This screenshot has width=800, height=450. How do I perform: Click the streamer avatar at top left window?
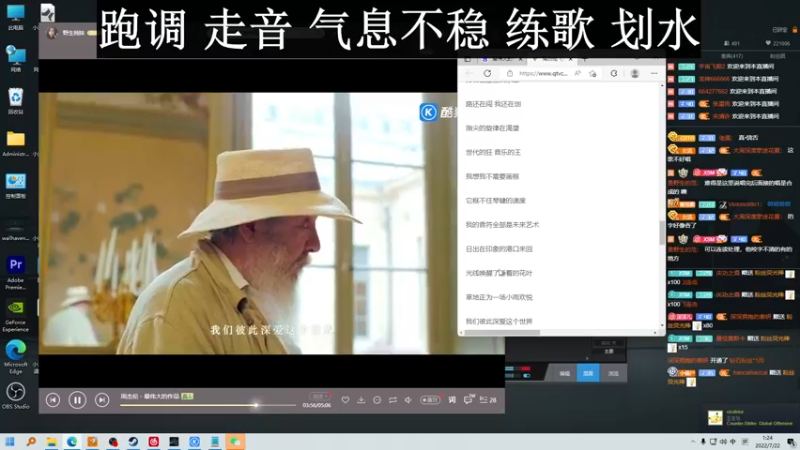point(52,33)
